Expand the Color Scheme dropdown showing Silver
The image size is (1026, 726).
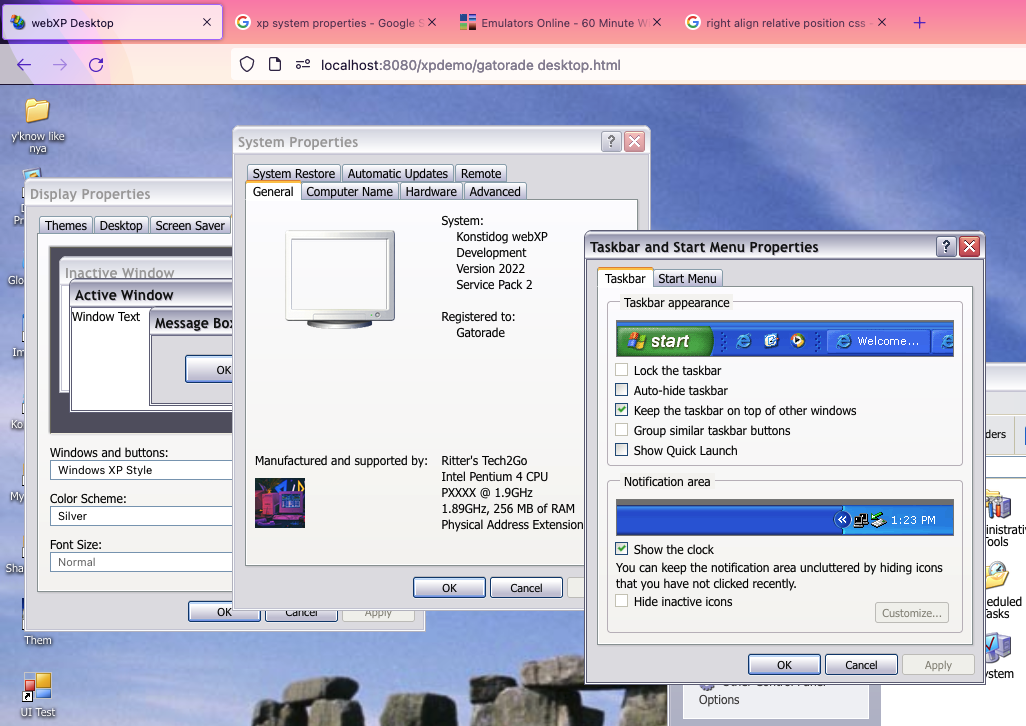[x=141, y=516]
